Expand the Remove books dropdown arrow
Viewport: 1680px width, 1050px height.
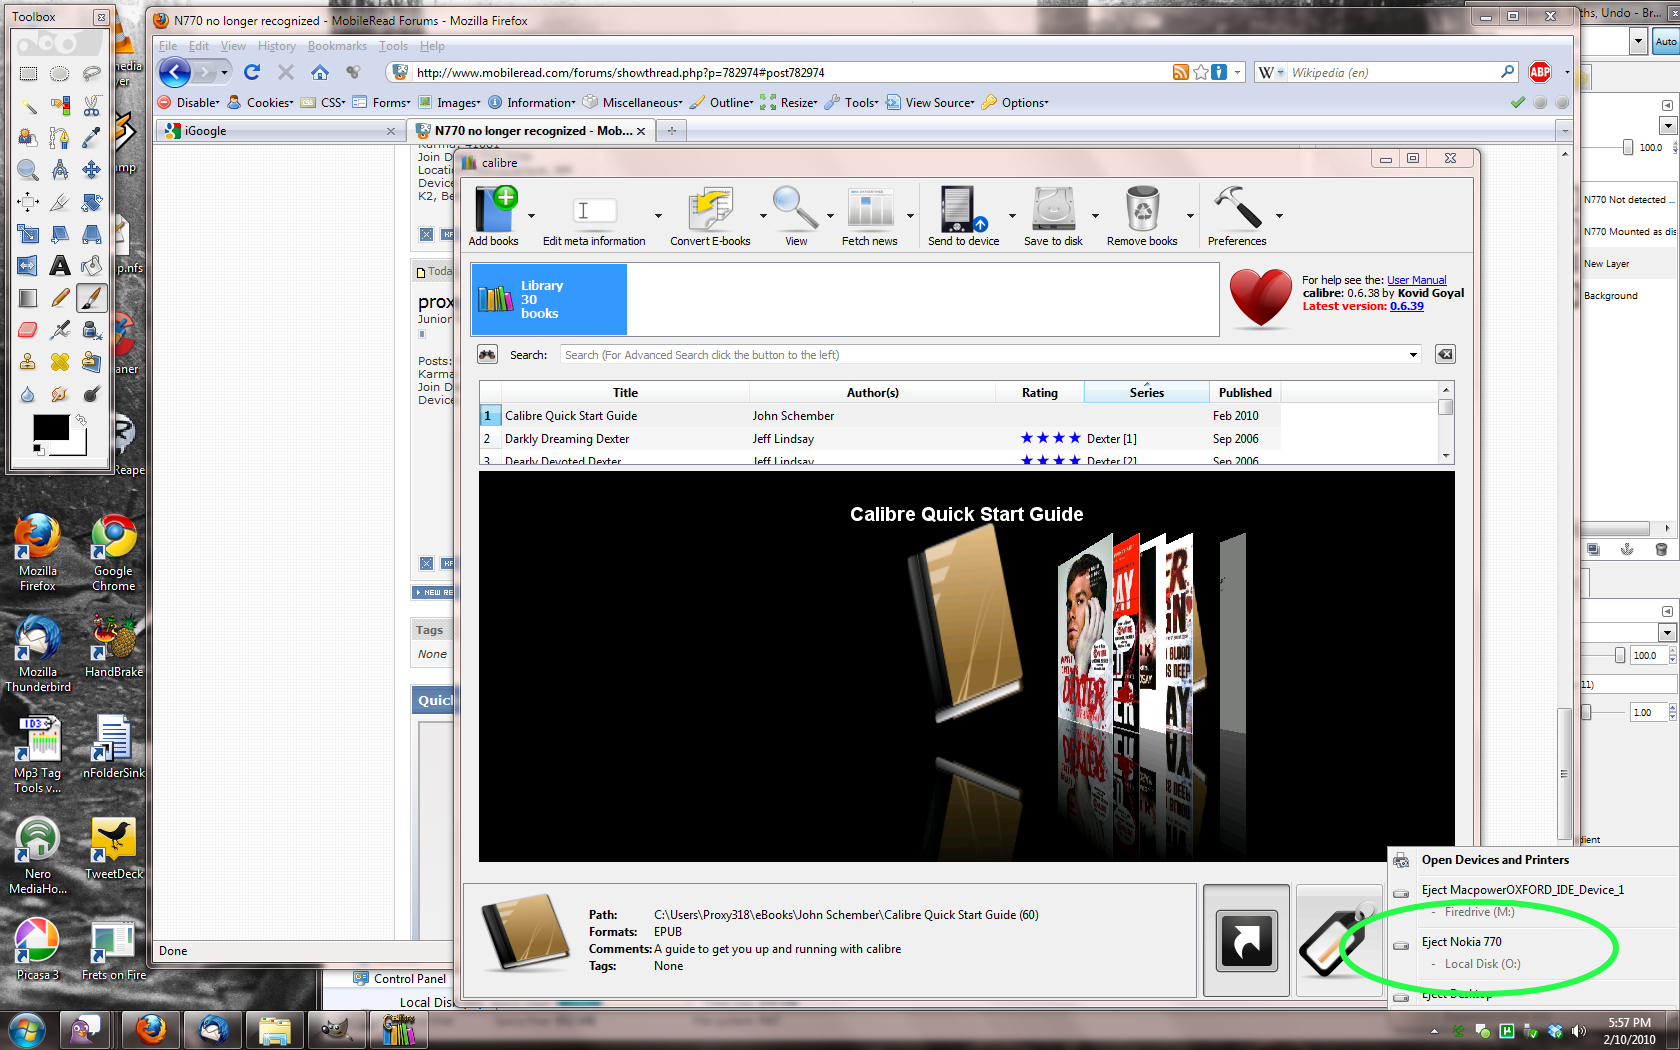tap(1190, 216)
